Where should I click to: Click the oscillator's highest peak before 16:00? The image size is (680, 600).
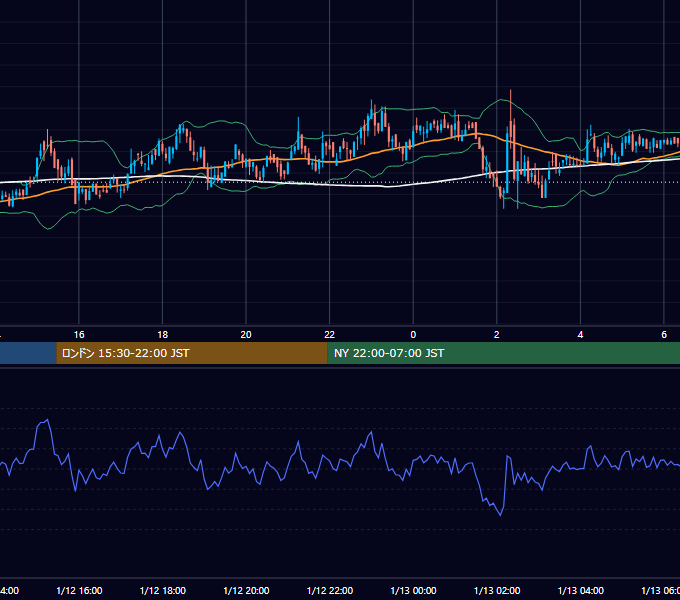tap(47, 420)
